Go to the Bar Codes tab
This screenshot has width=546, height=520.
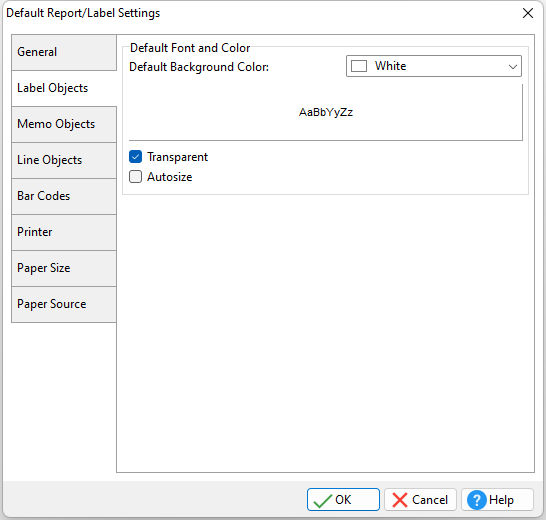coord(64,196)
